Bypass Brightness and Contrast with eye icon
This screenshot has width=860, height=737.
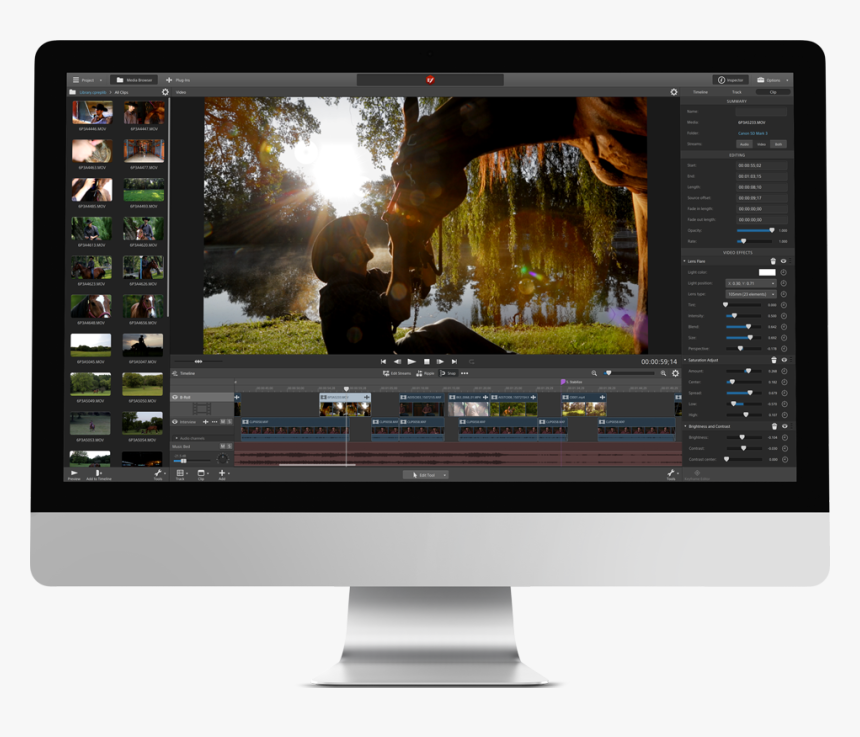point(785,426)
